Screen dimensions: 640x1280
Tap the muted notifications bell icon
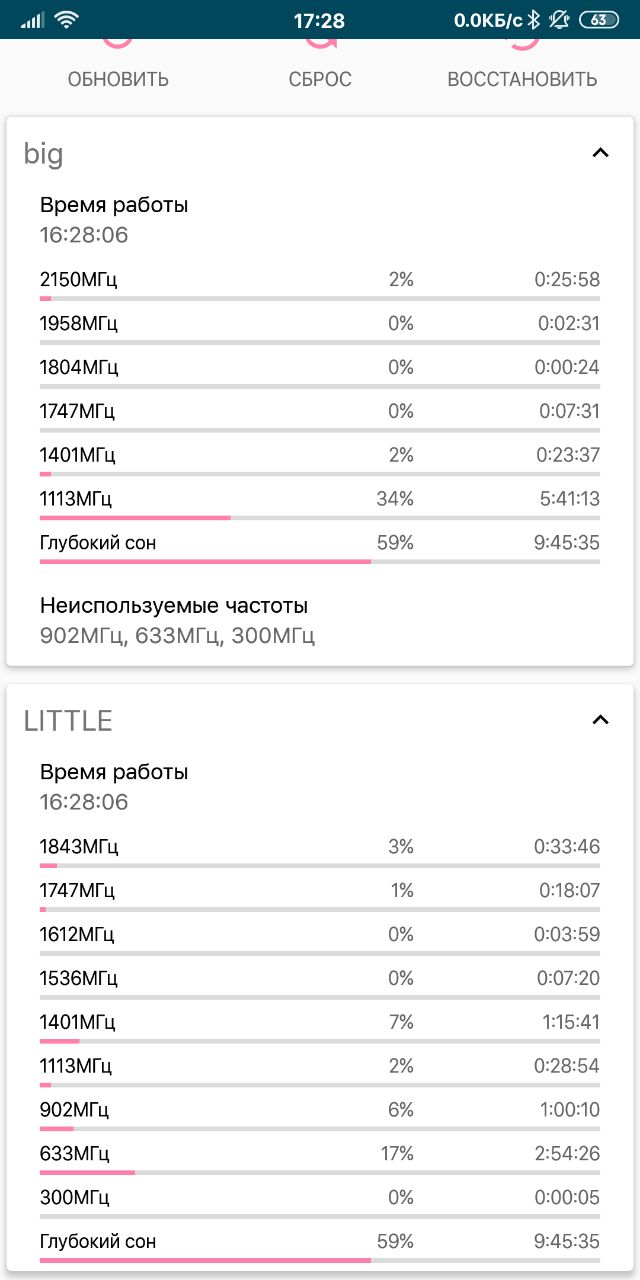[559, 19]
